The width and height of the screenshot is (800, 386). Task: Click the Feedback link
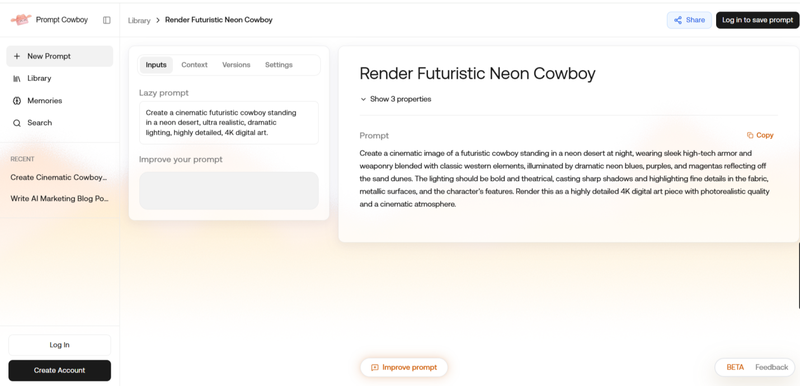(771, 367)
